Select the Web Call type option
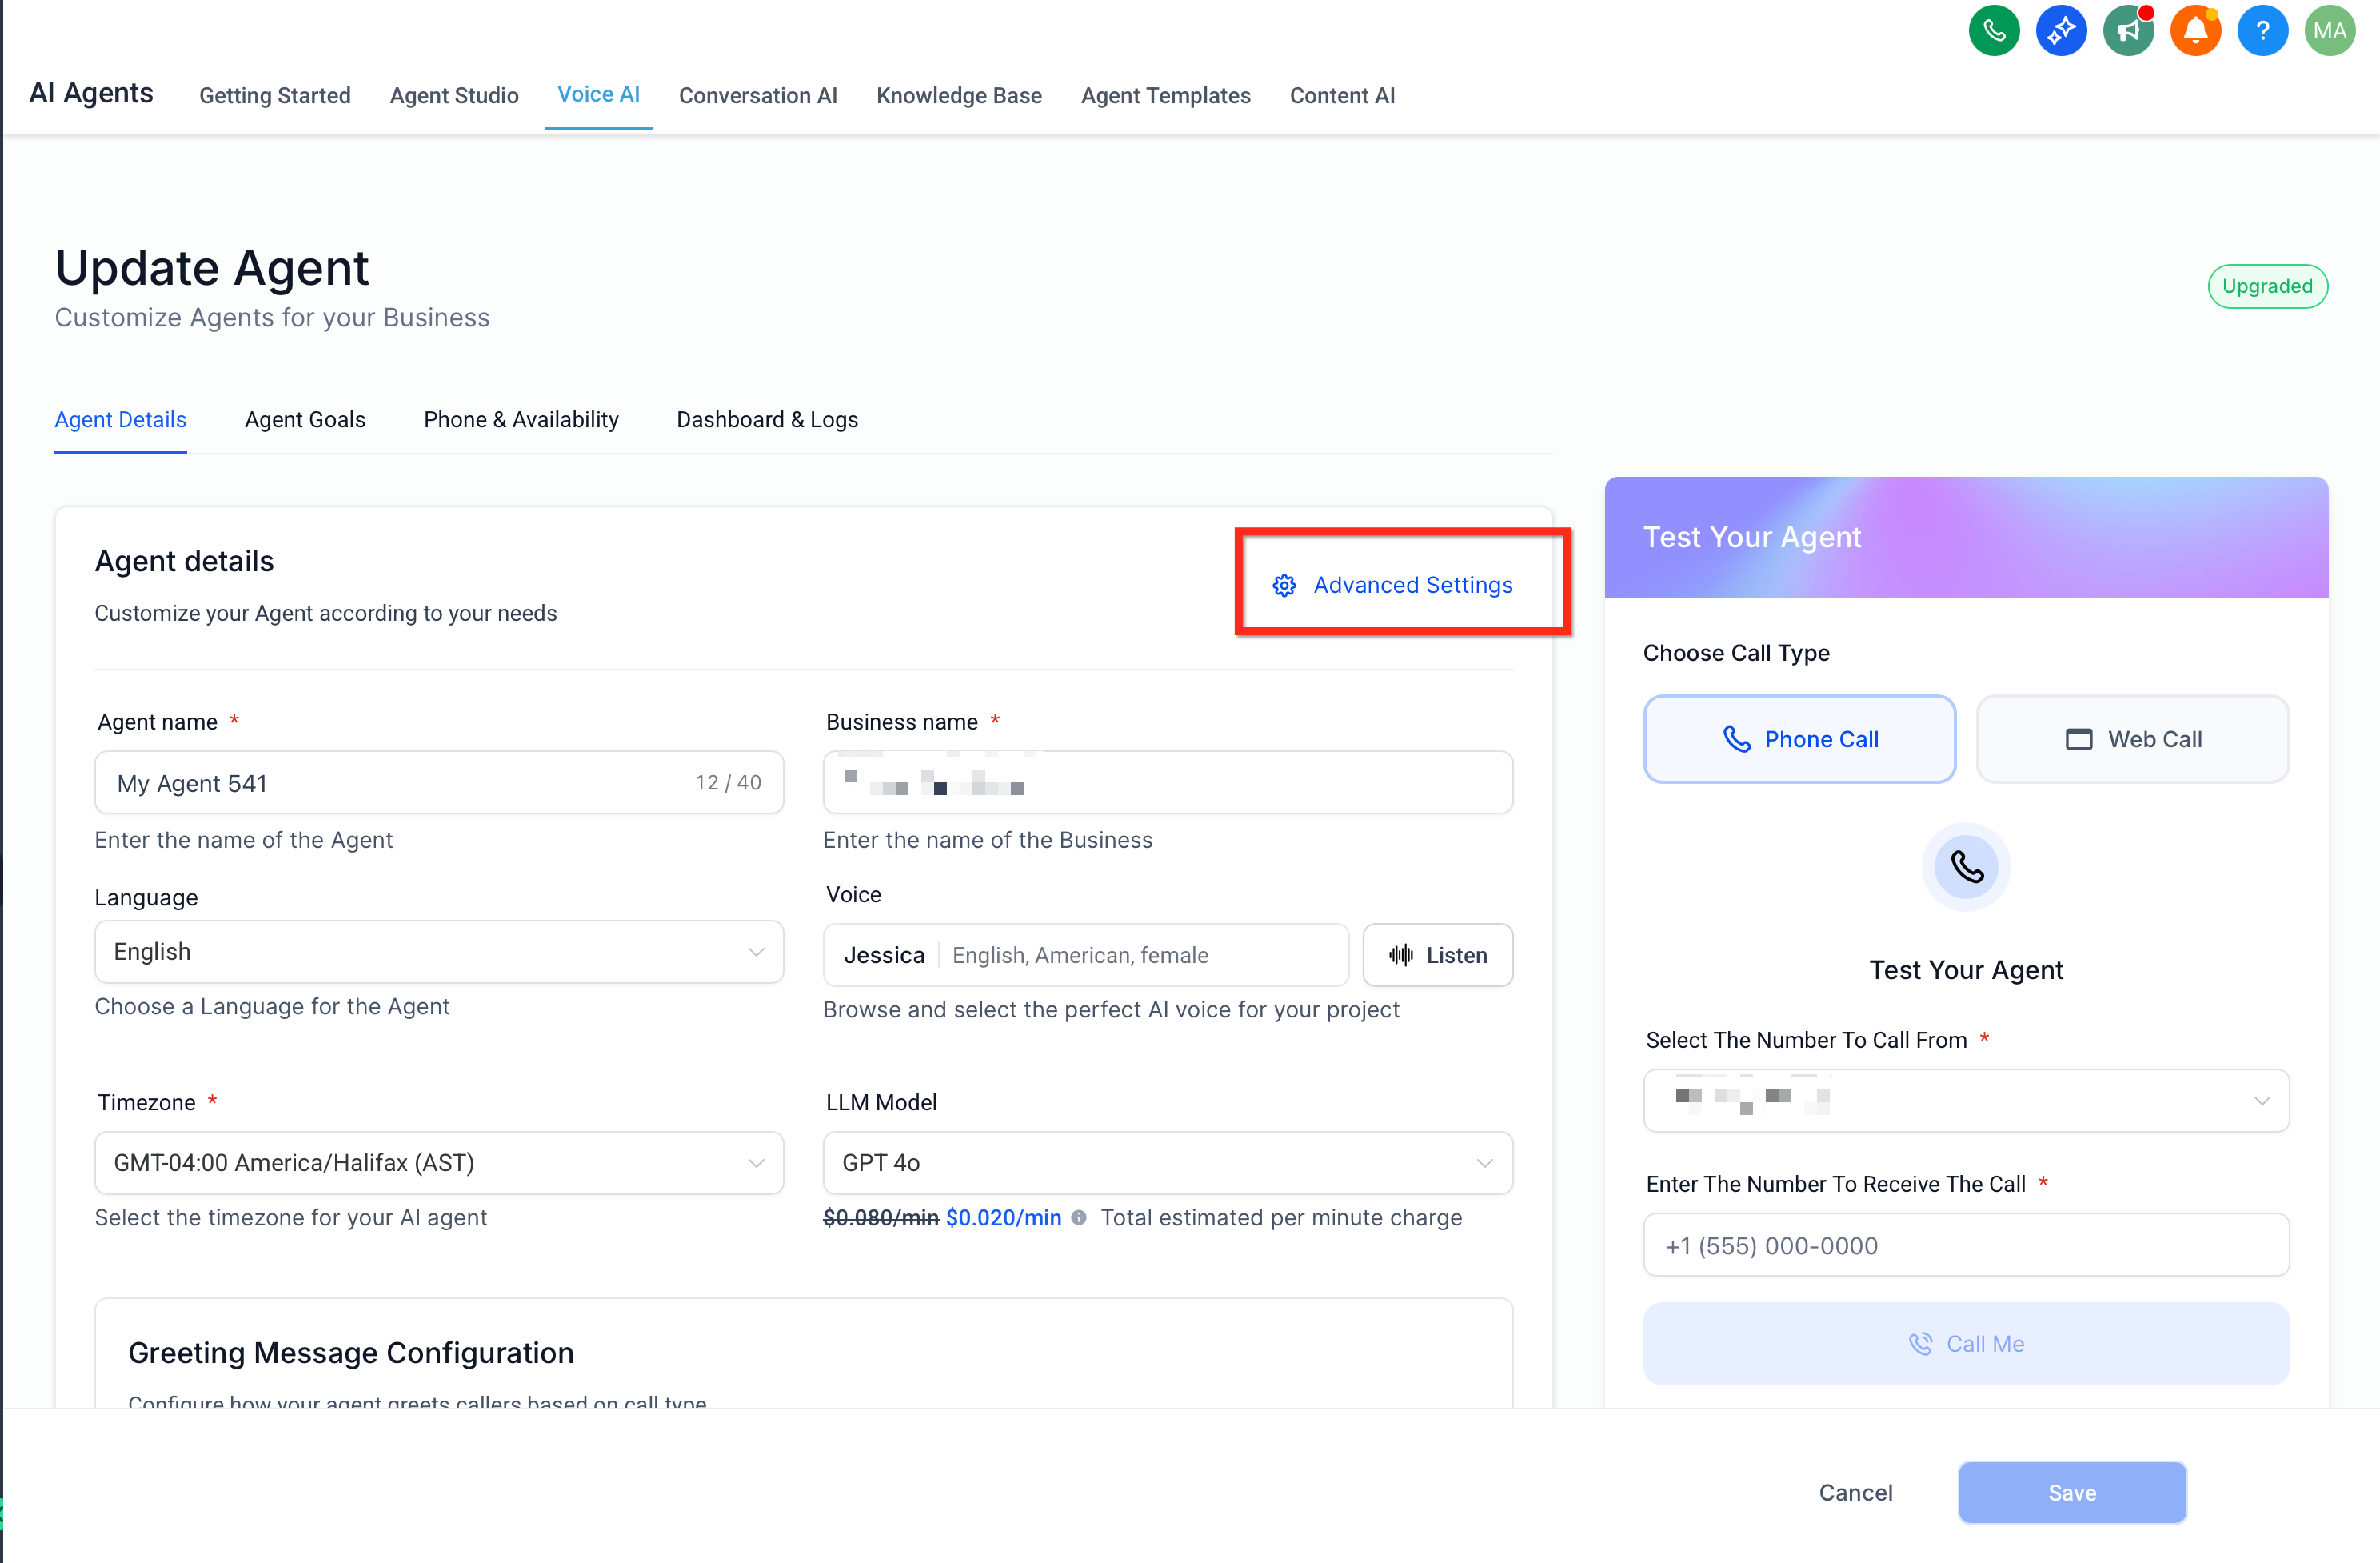 [2132, 739]
